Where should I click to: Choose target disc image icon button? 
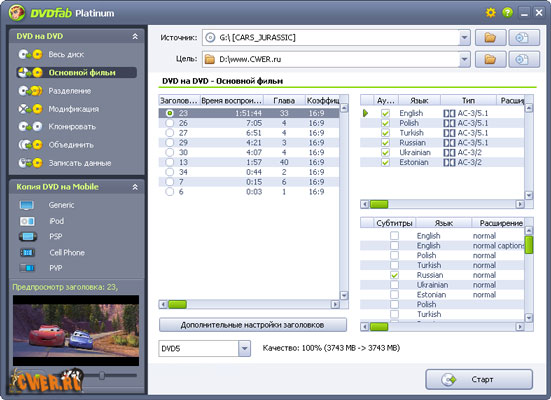(524, 59)
